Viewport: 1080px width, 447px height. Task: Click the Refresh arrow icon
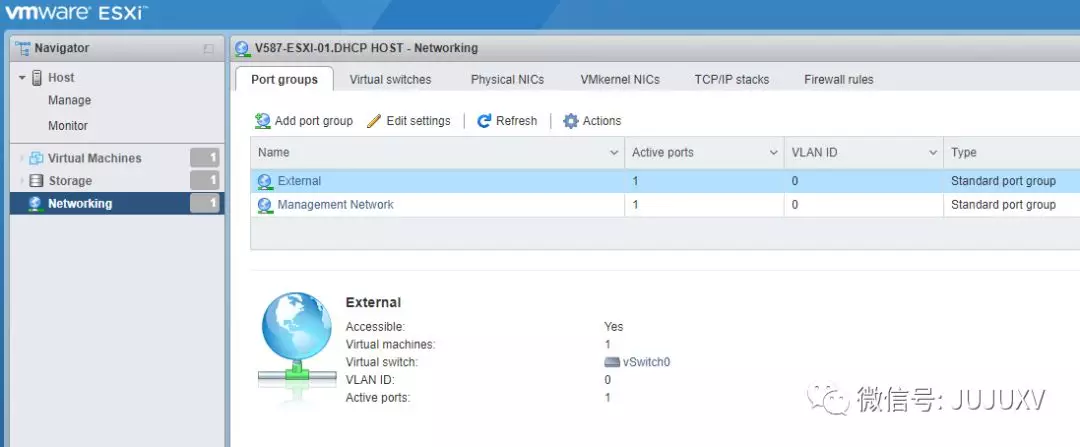(485, 121)
